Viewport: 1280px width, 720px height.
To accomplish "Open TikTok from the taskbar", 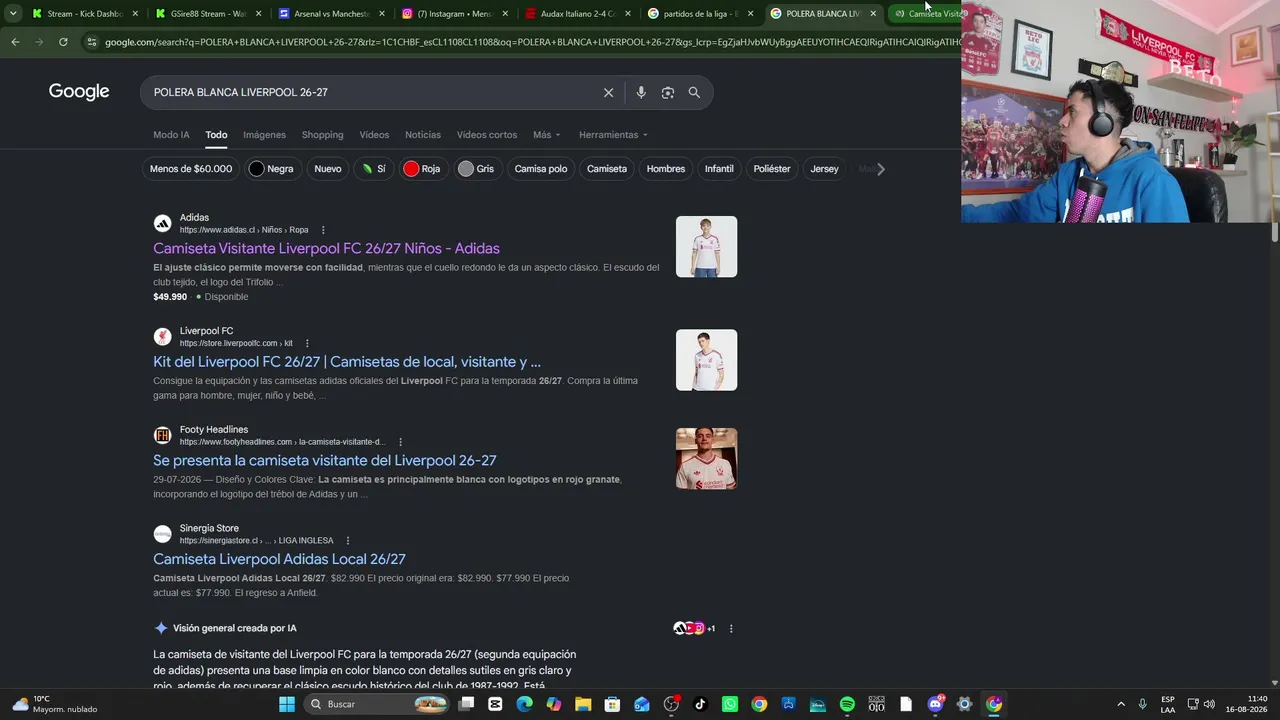I will pyautogui.click(x=700, y=704).
